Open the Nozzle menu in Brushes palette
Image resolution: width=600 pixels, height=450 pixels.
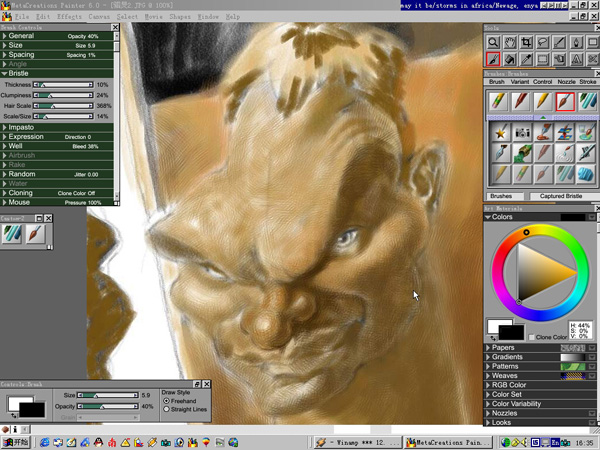567,82
